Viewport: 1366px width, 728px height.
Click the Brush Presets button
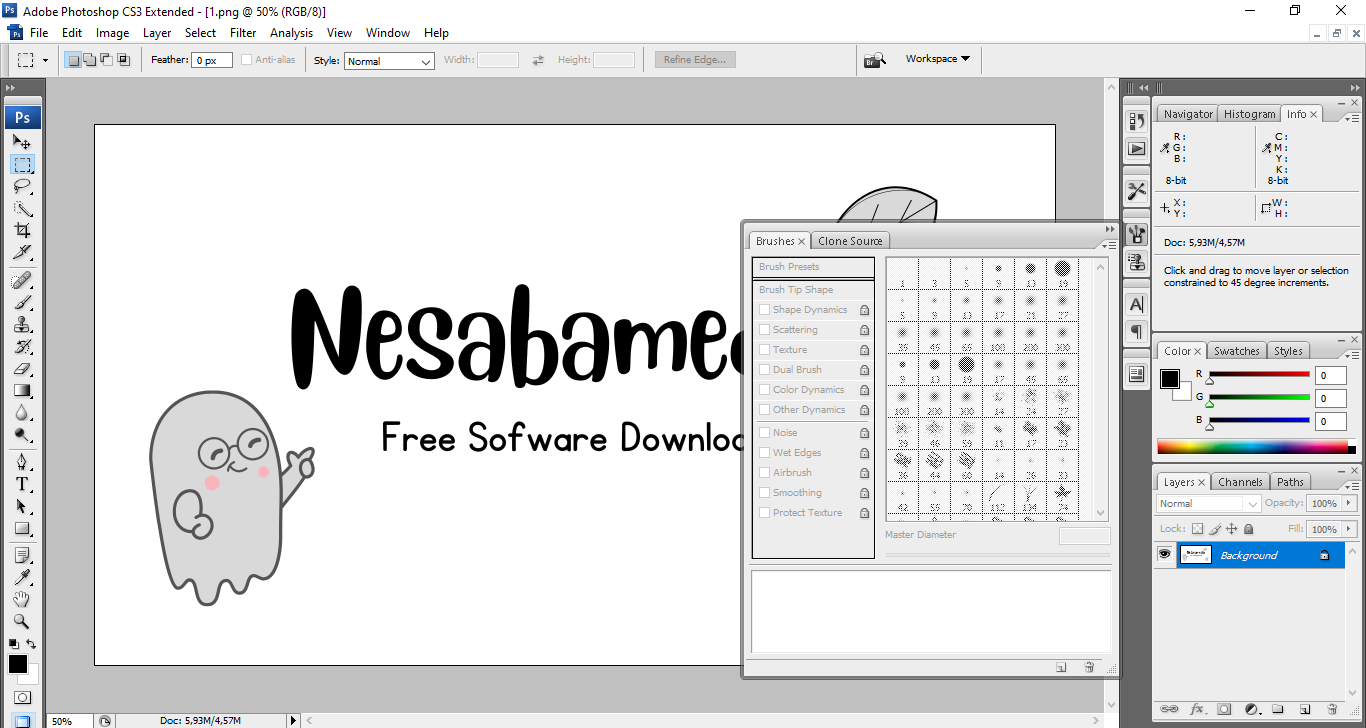click(x=813, y=267)
